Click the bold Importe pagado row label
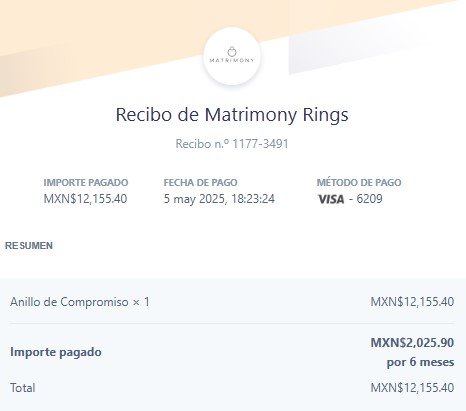This screenshot has width=466, height=411. click(x=56, y=352)
